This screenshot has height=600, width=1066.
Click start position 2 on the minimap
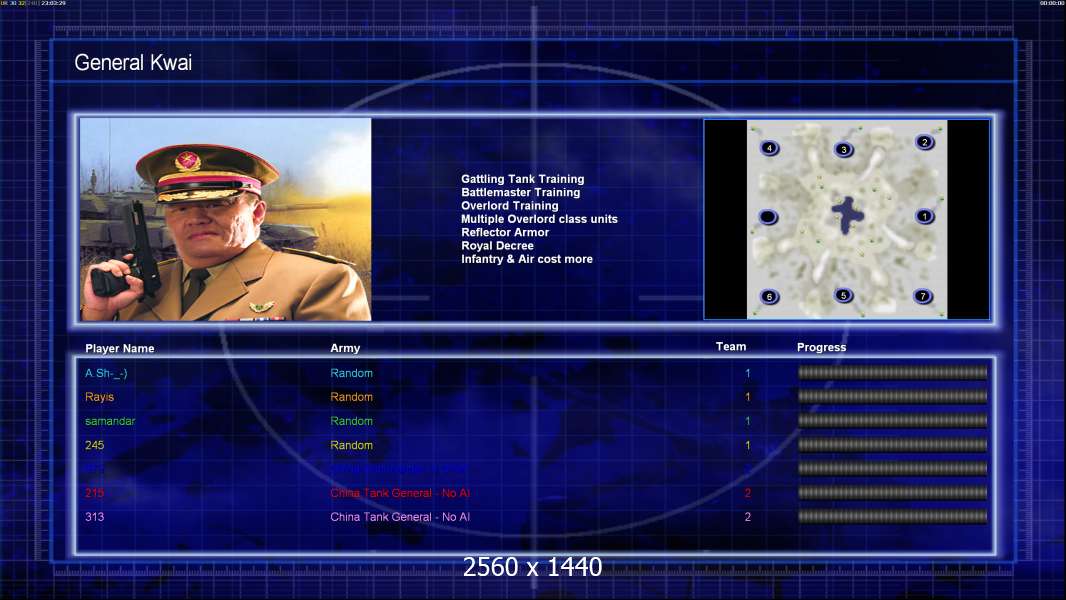[x=924, y=142]
